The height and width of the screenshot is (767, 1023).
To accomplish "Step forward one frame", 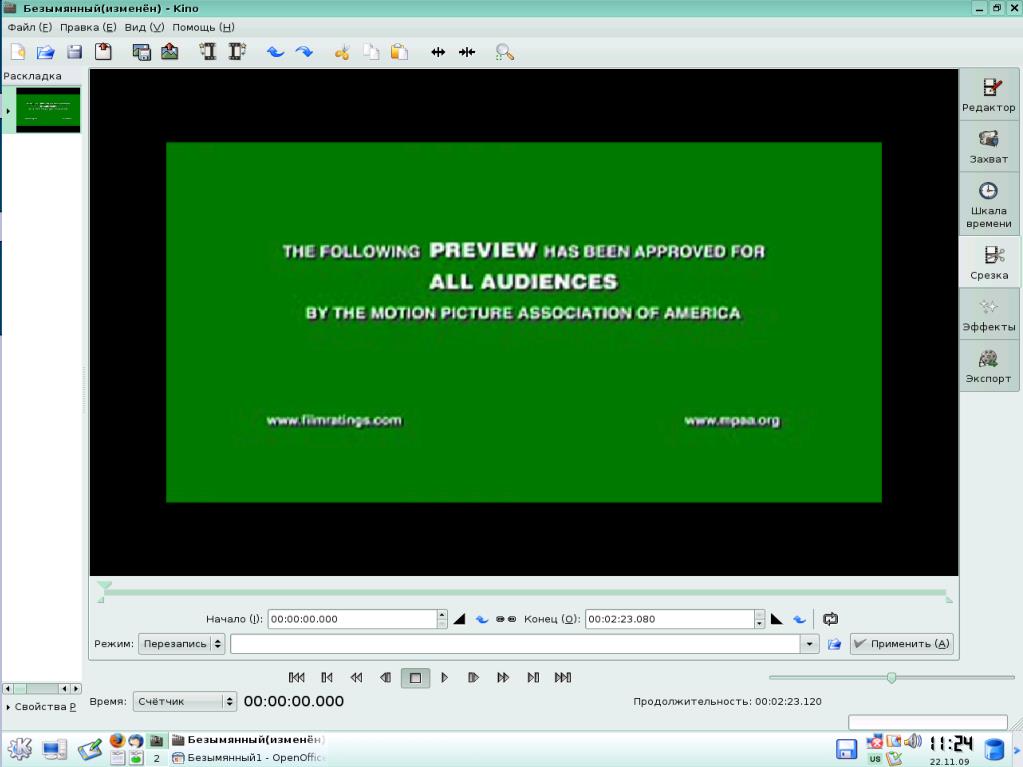I will 474,678.
